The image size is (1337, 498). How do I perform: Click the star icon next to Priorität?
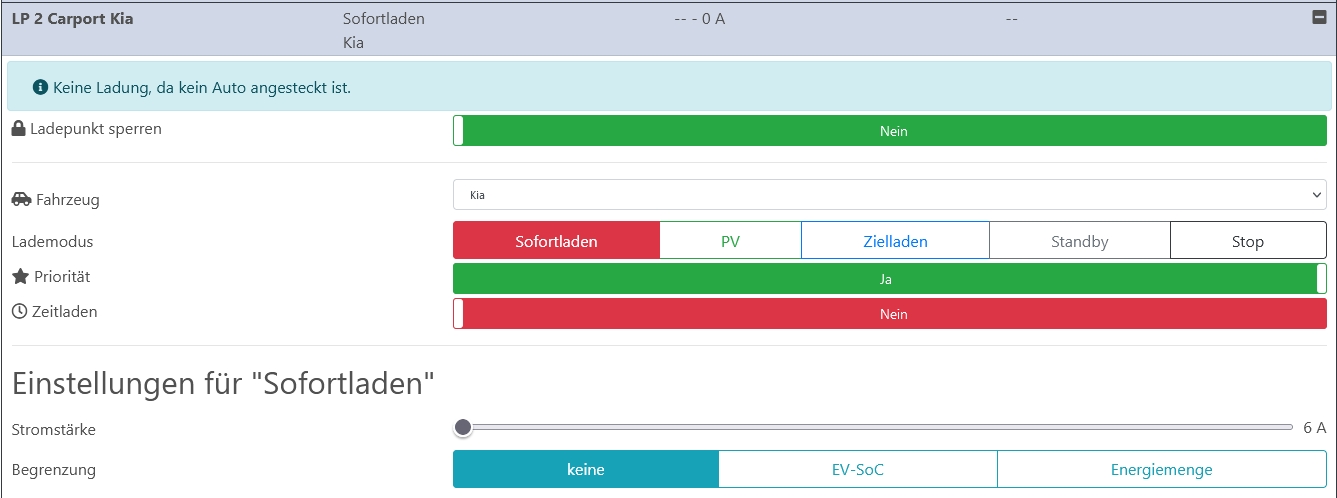click(x=20, y=277)
